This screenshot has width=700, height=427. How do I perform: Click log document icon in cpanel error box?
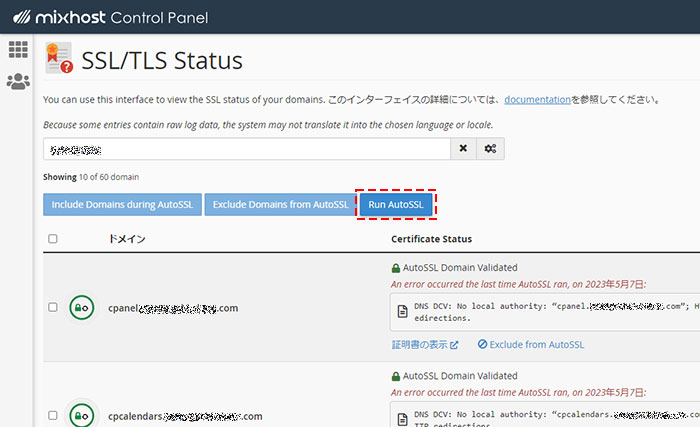click(403, 311)
